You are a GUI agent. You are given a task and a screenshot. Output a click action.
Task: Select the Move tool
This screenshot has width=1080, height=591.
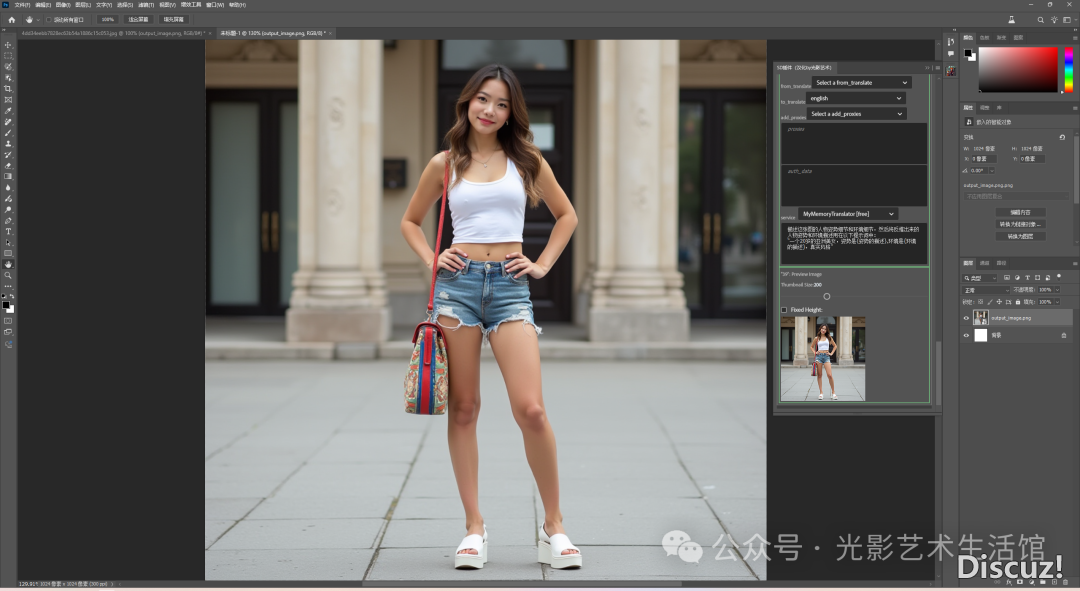click(x=8, y=45)
